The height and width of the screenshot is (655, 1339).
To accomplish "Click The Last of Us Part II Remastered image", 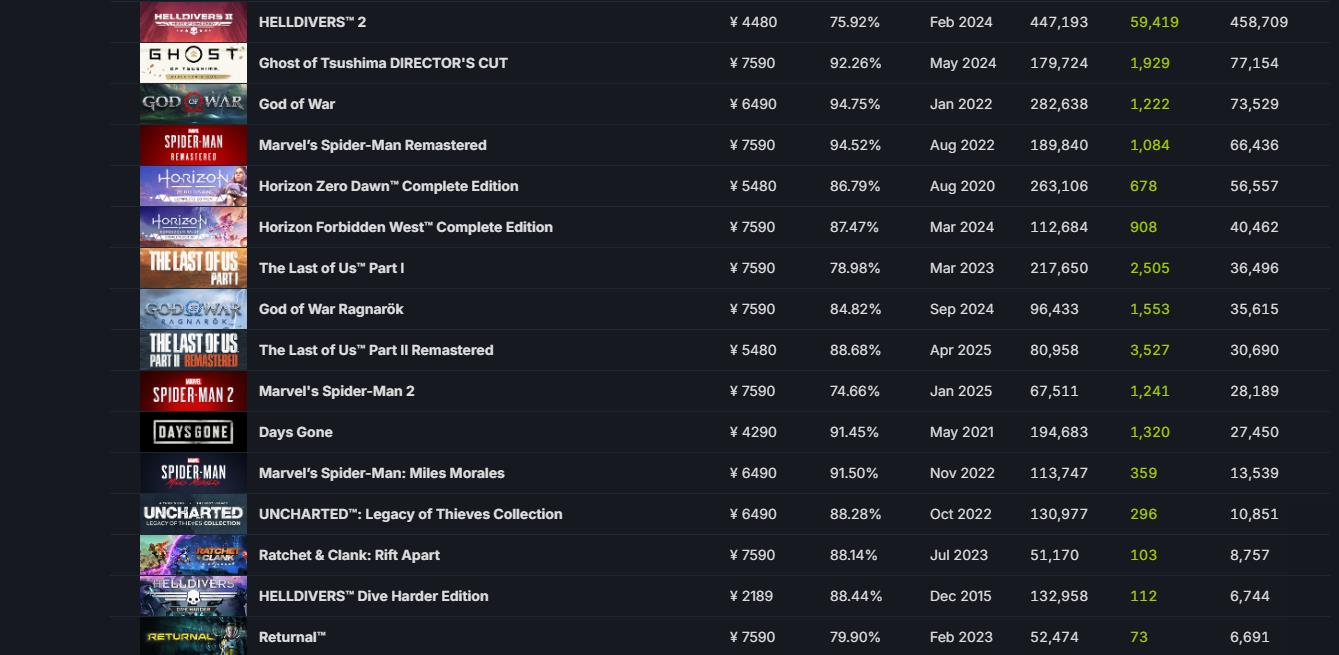I will click(193, 350).
